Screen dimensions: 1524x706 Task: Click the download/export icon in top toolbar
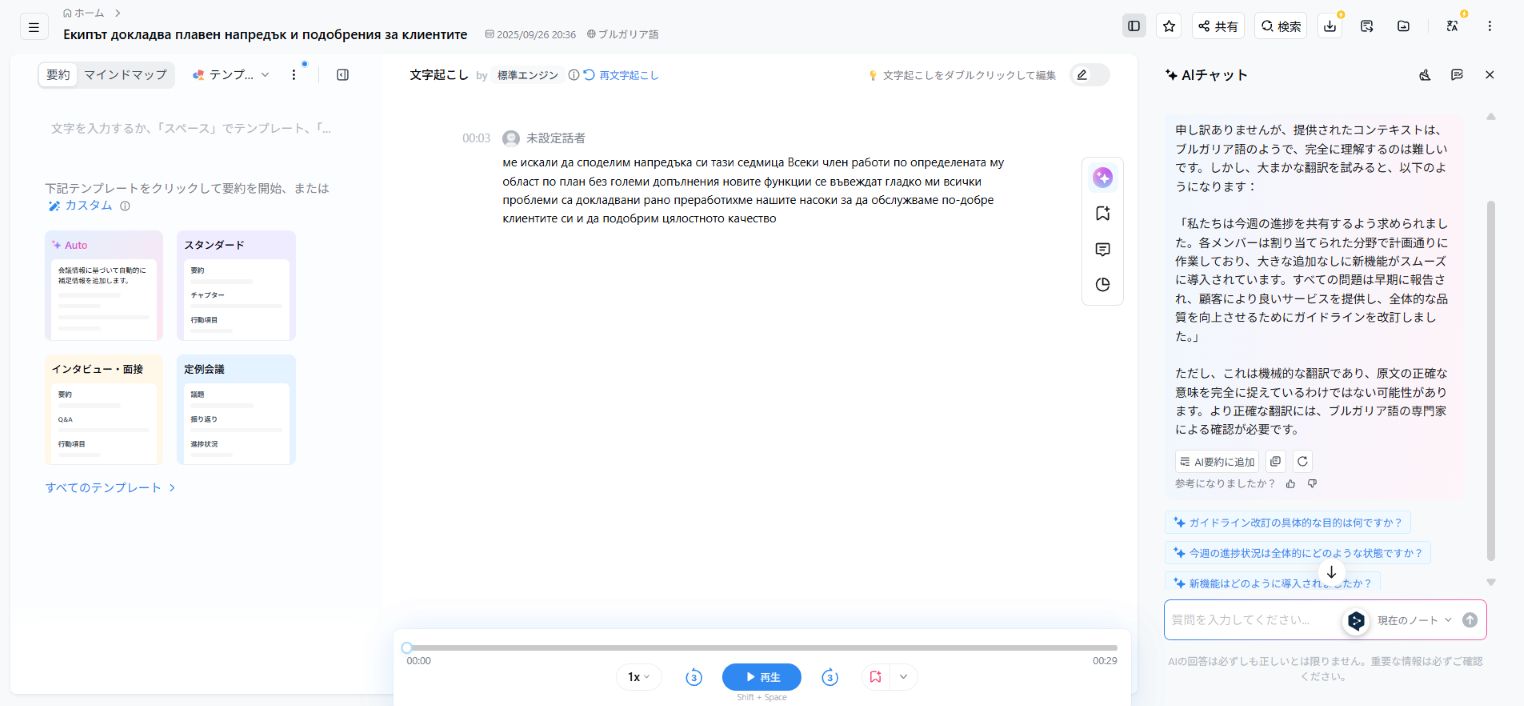[x=1329, y=27]
